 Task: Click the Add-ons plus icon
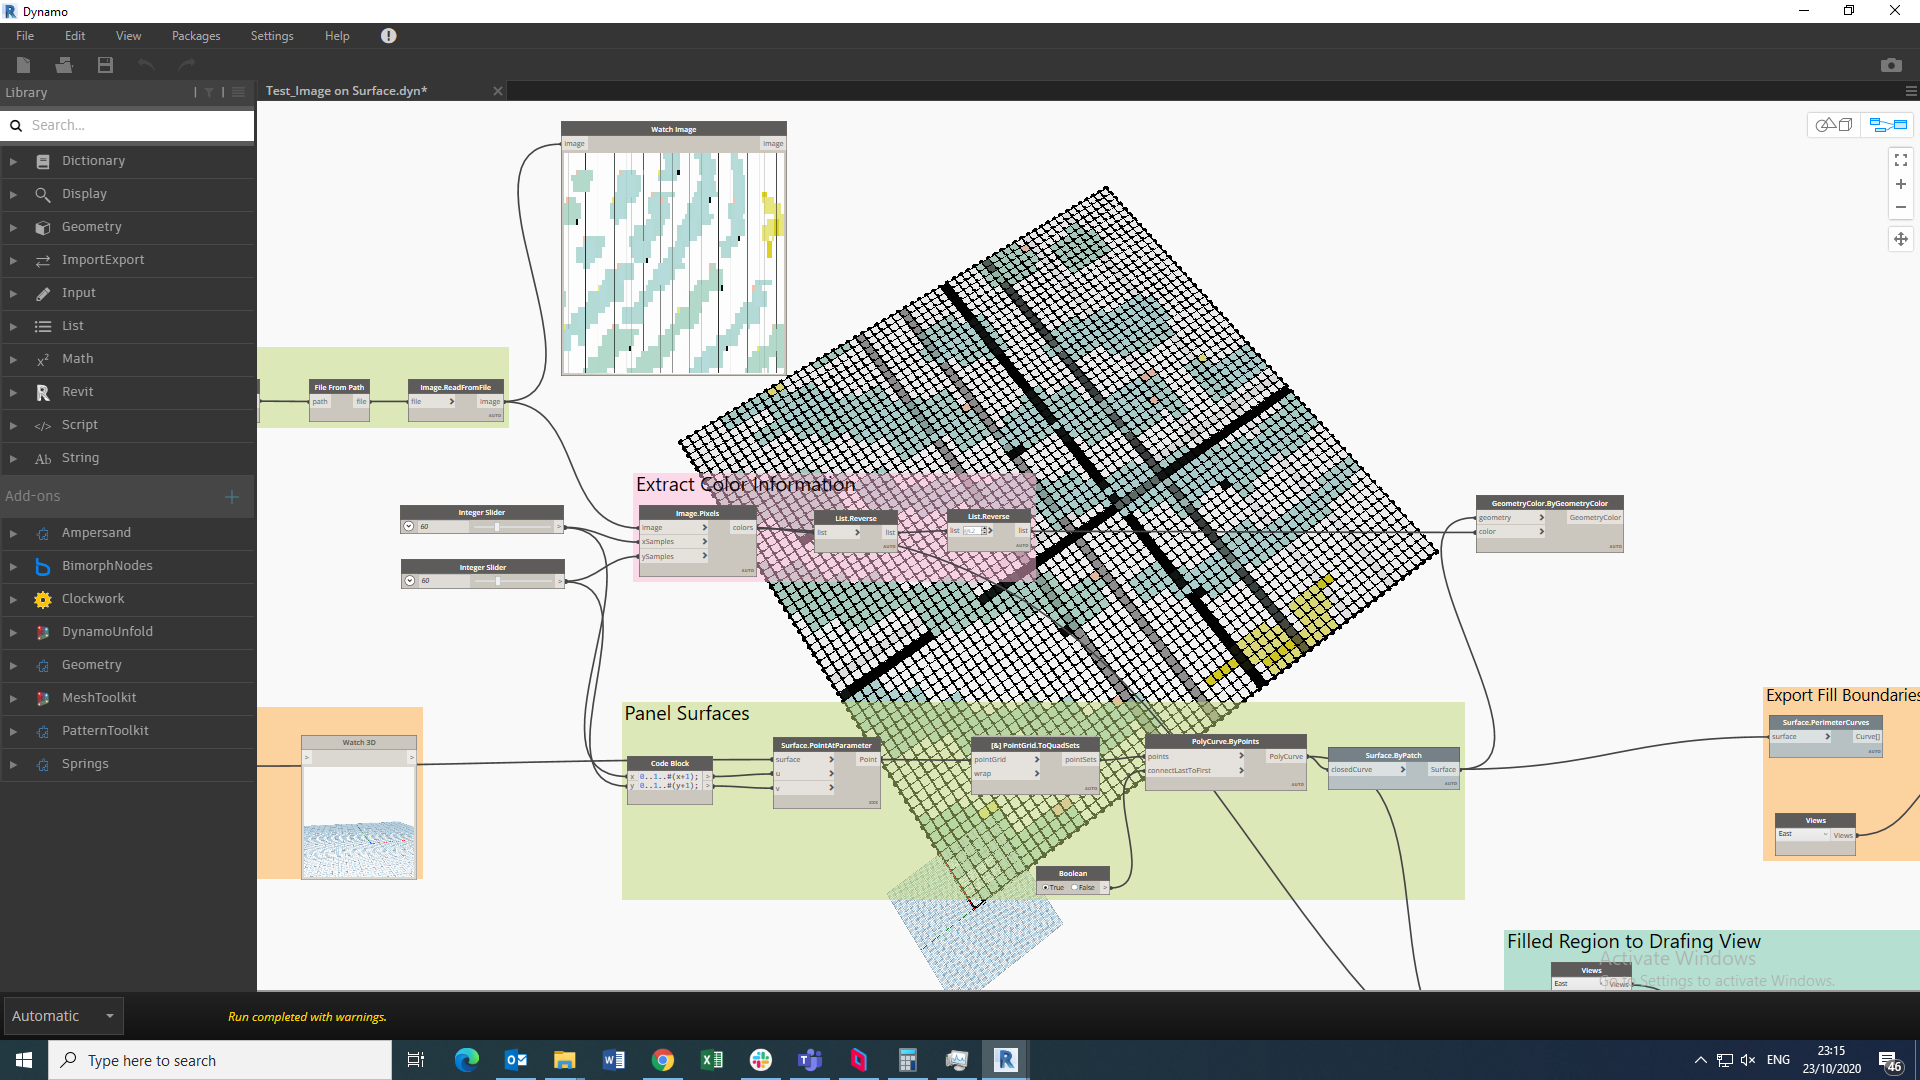point(232,497)
